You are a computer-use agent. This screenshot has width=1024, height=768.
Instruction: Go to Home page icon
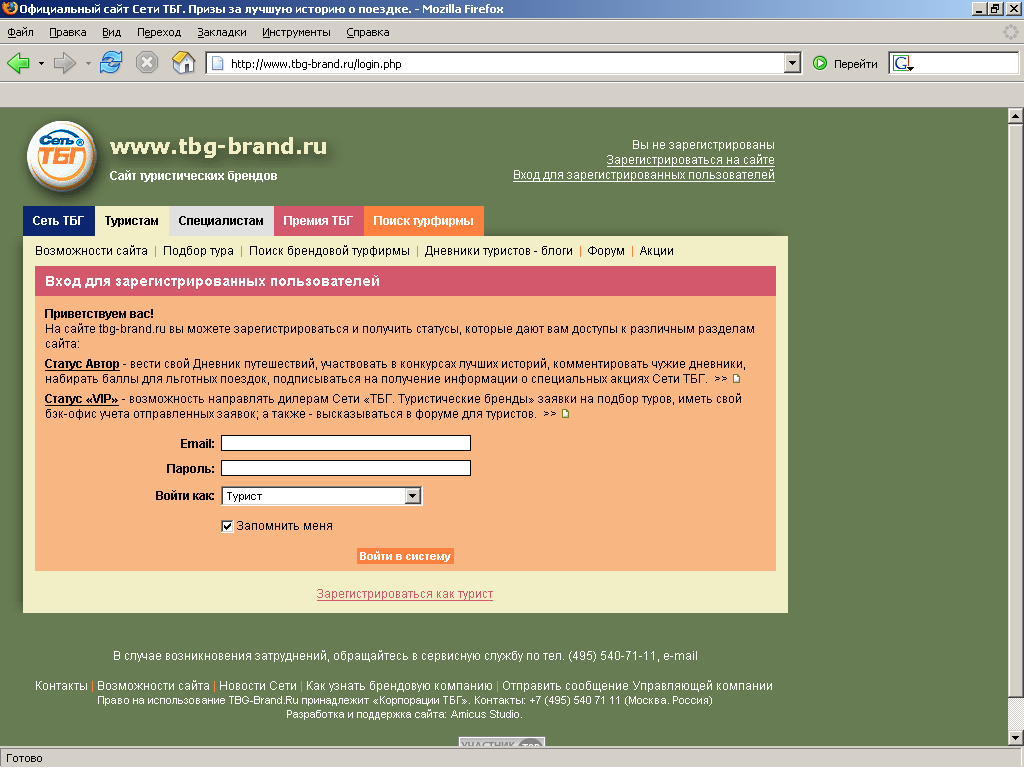click(x=184, y=63)
